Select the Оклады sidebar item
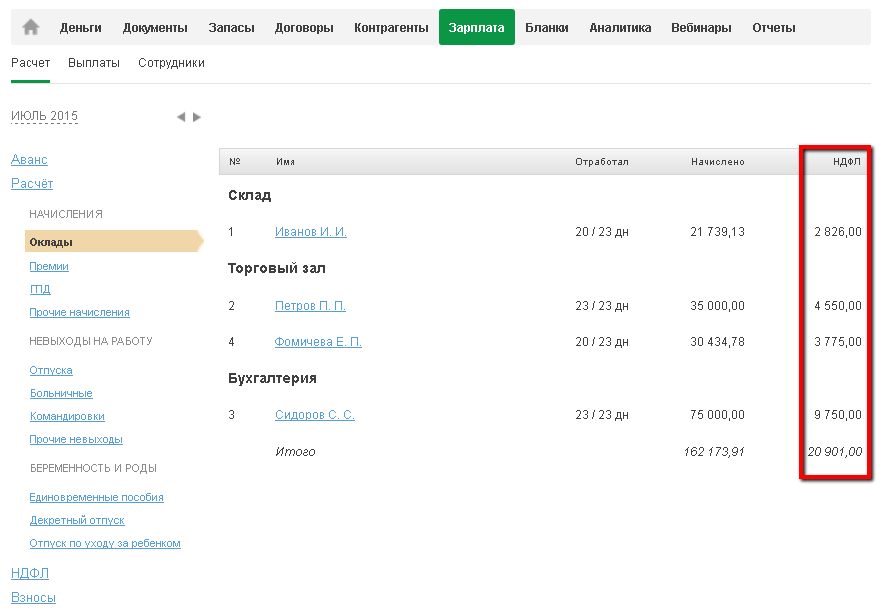The height and width of the screenshot is (616, 882). pyautogui.click(x=51, y=242)
